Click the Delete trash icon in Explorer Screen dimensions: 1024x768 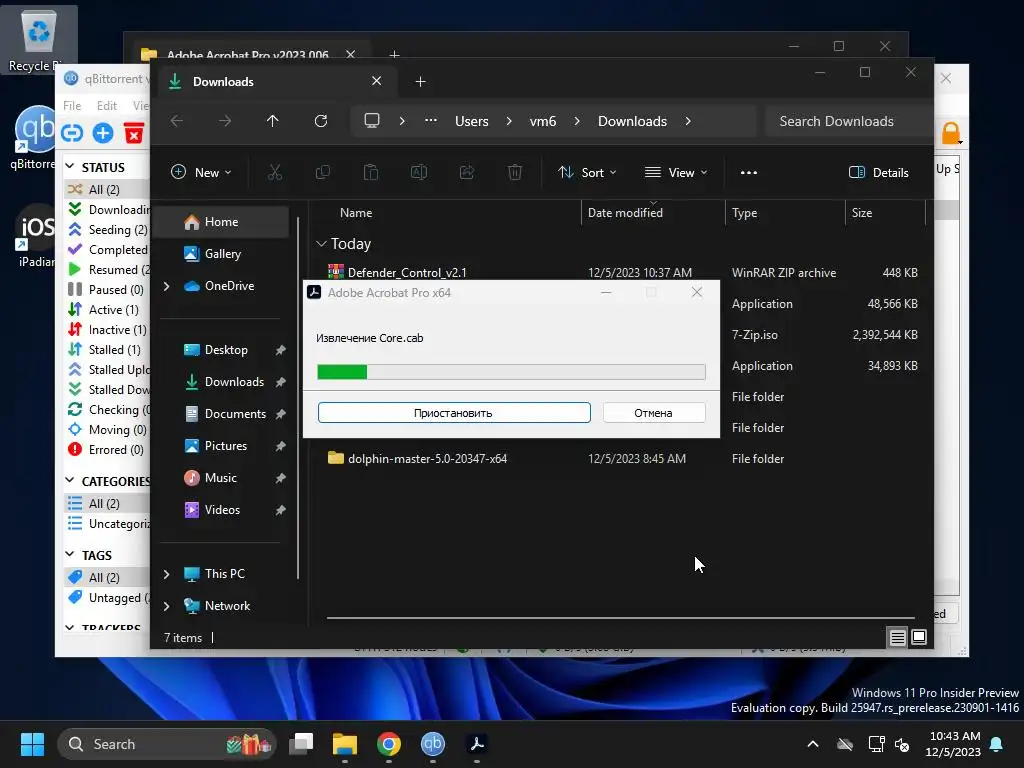tap(515, 172)
